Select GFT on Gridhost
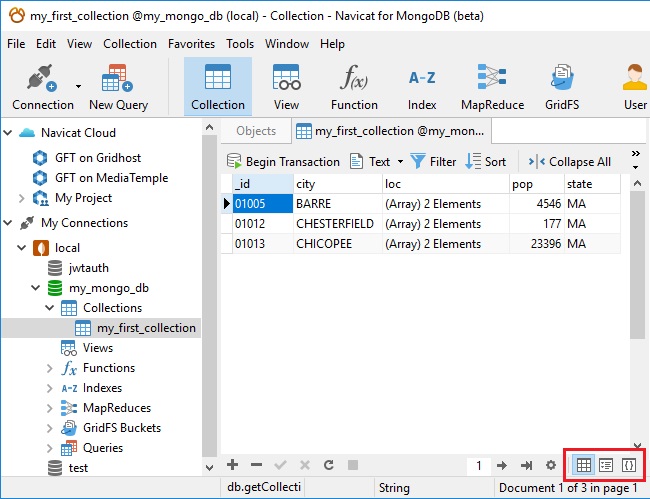650x499 pixels. click(98, 158)
